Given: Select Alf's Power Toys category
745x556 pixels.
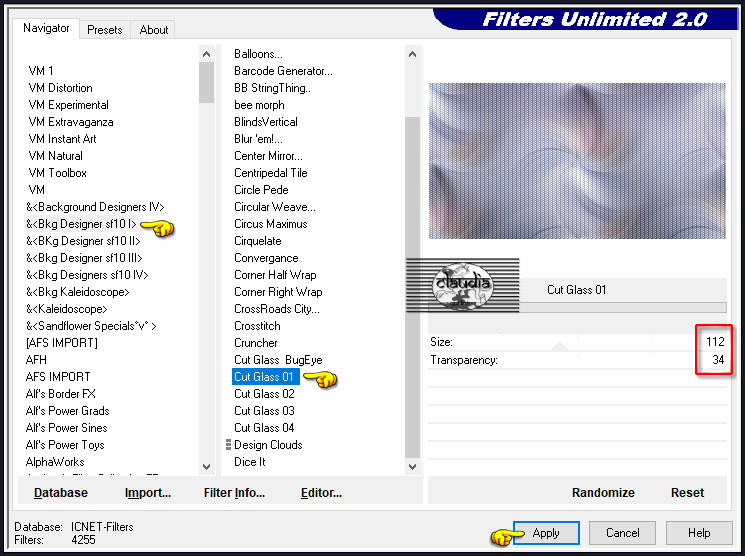Looking at the screenshot, I should pos(65,445).
